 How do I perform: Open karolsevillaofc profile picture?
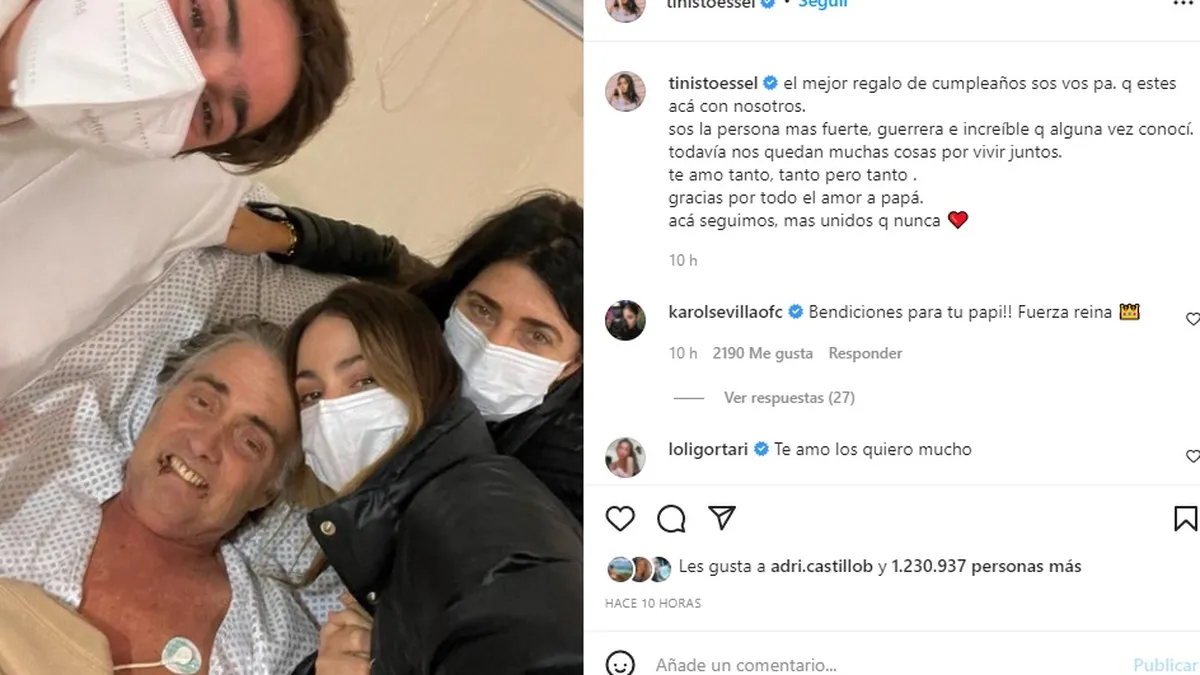tap(626, 320)
